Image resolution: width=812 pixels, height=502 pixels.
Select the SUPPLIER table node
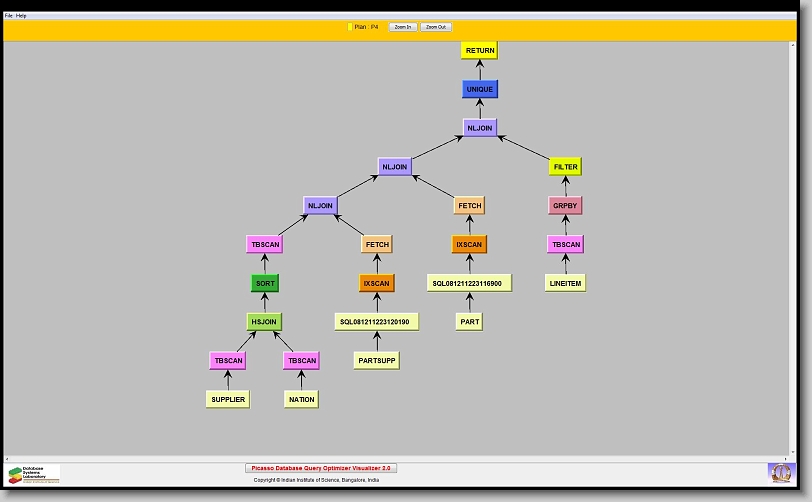pos(227,399)
